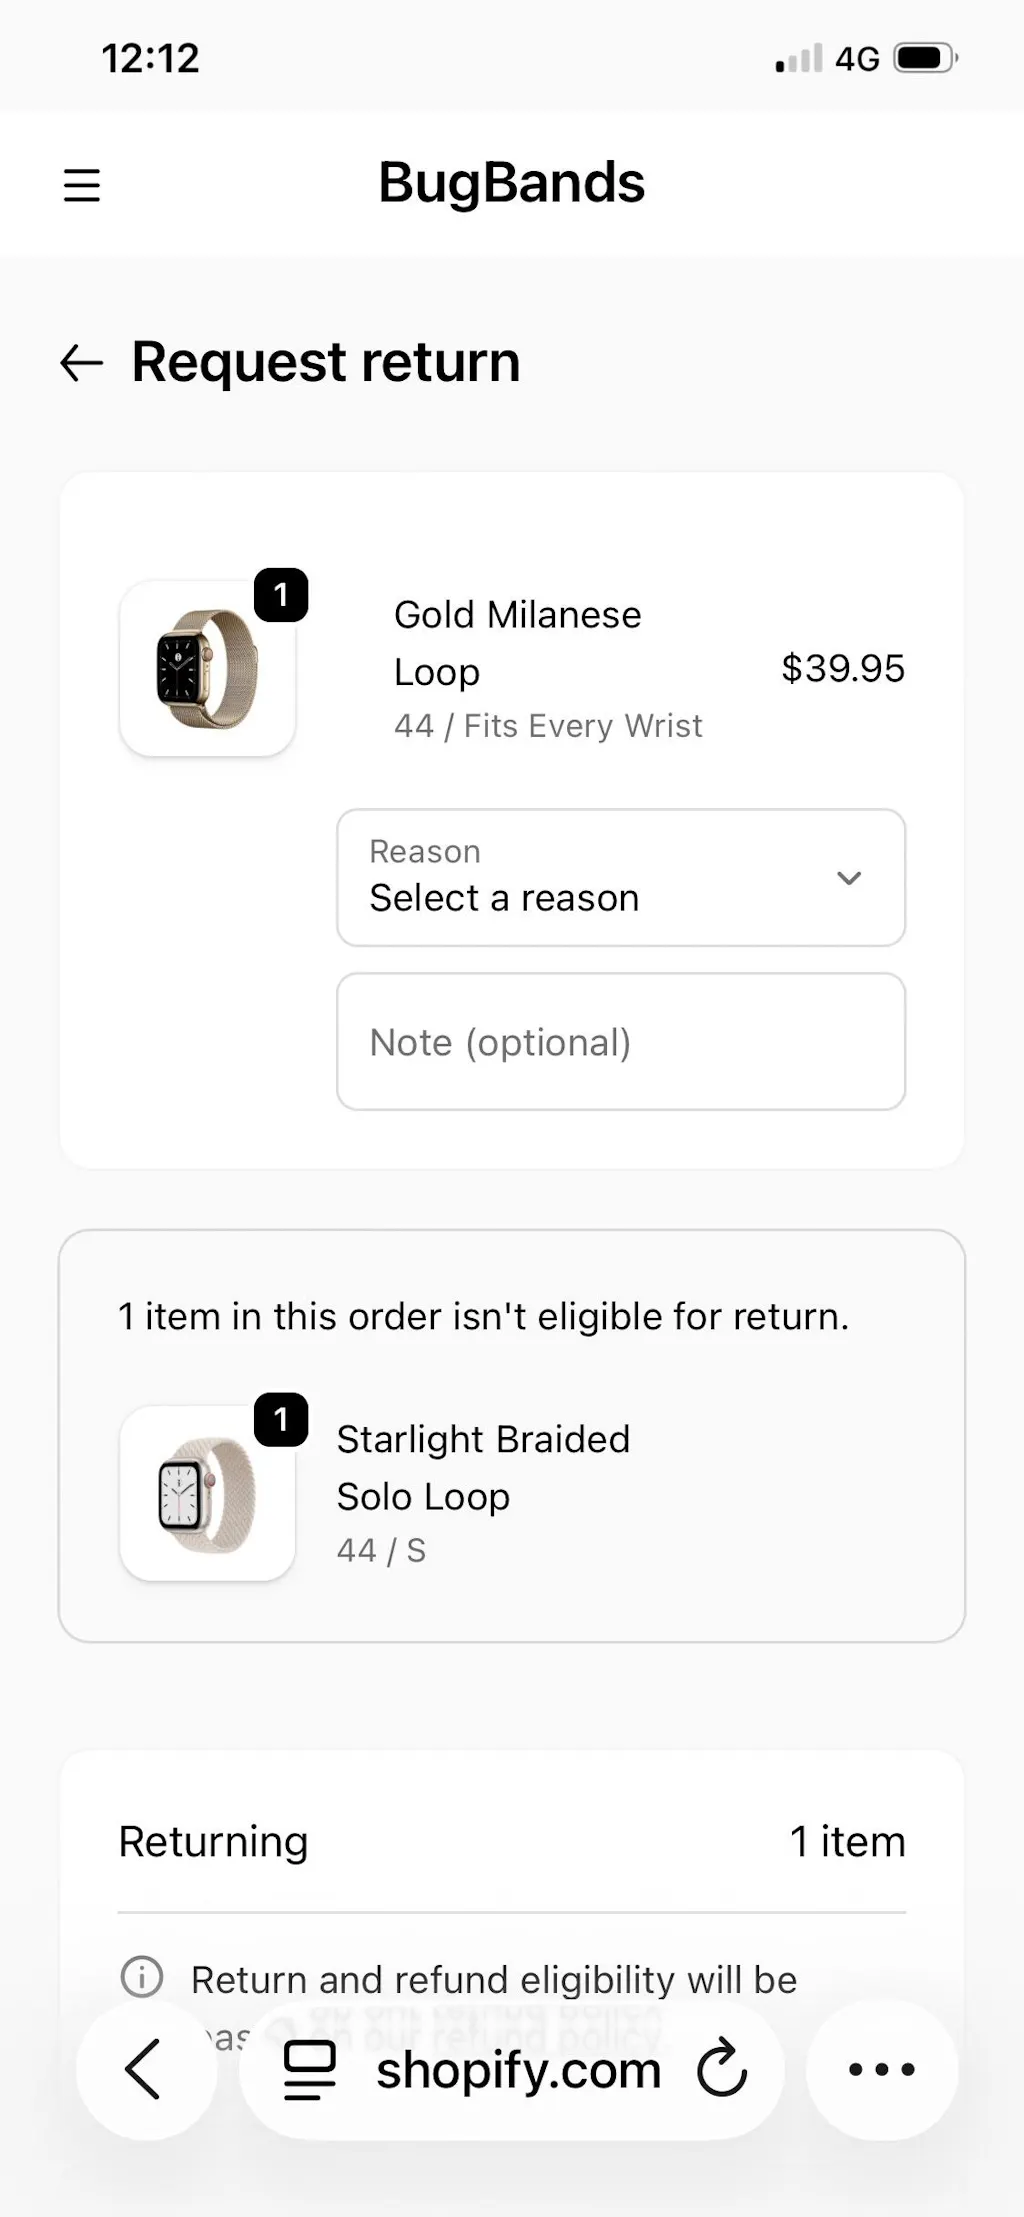The height and width of the screenshot is (2217, 1024).
Task: Tap the page reload icon
Action: tap(722, 2069)
